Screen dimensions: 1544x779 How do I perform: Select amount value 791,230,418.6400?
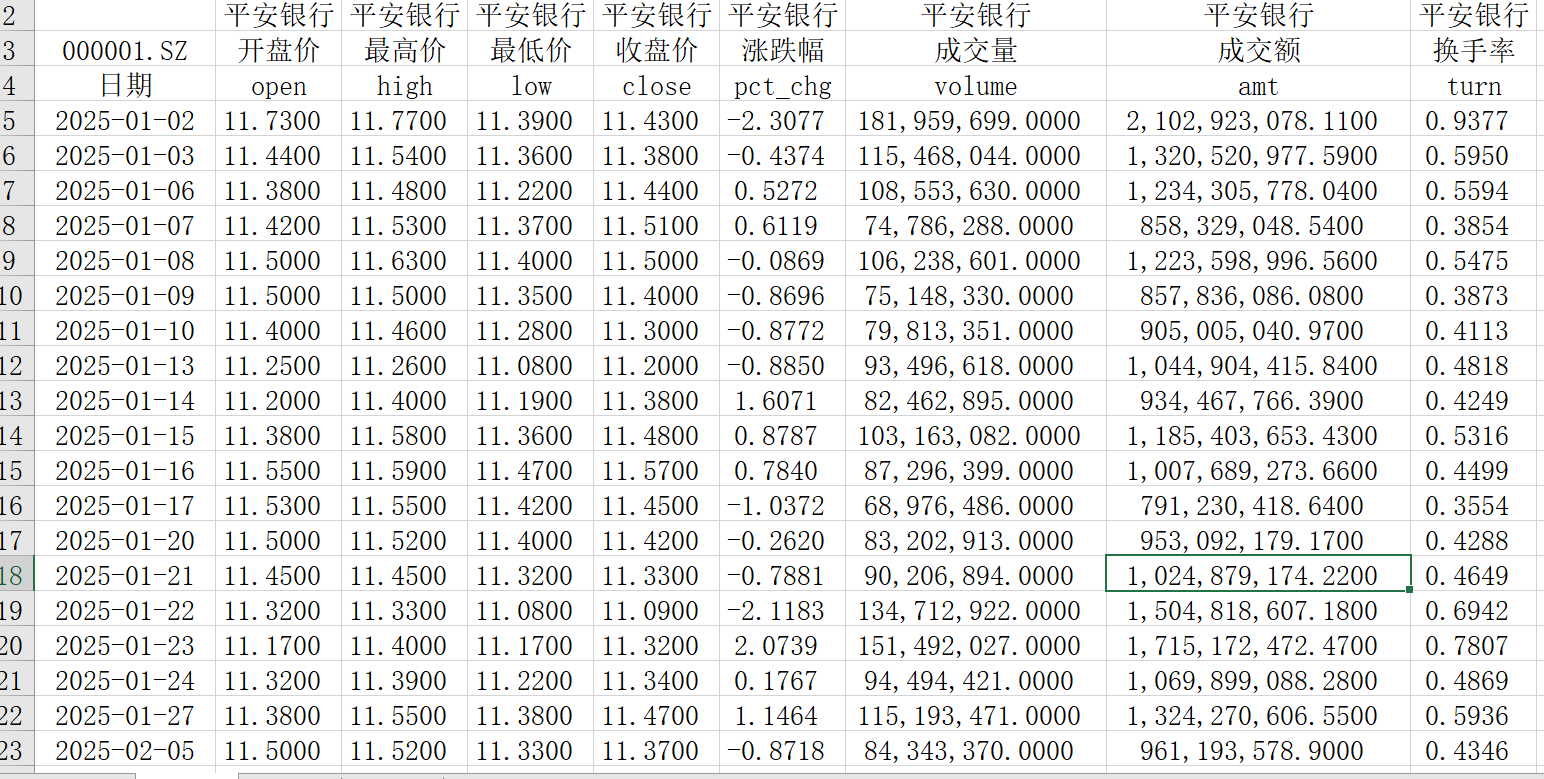click(1258, 506)
